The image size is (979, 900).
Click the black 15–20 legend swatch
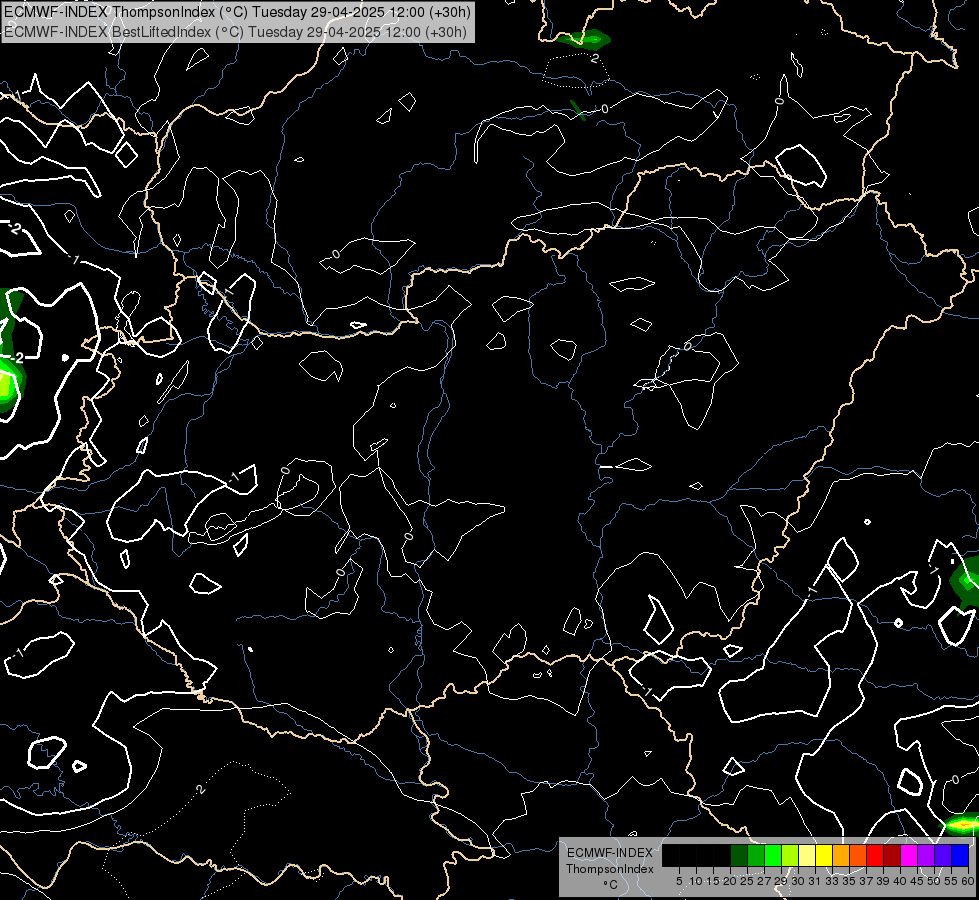722,855
